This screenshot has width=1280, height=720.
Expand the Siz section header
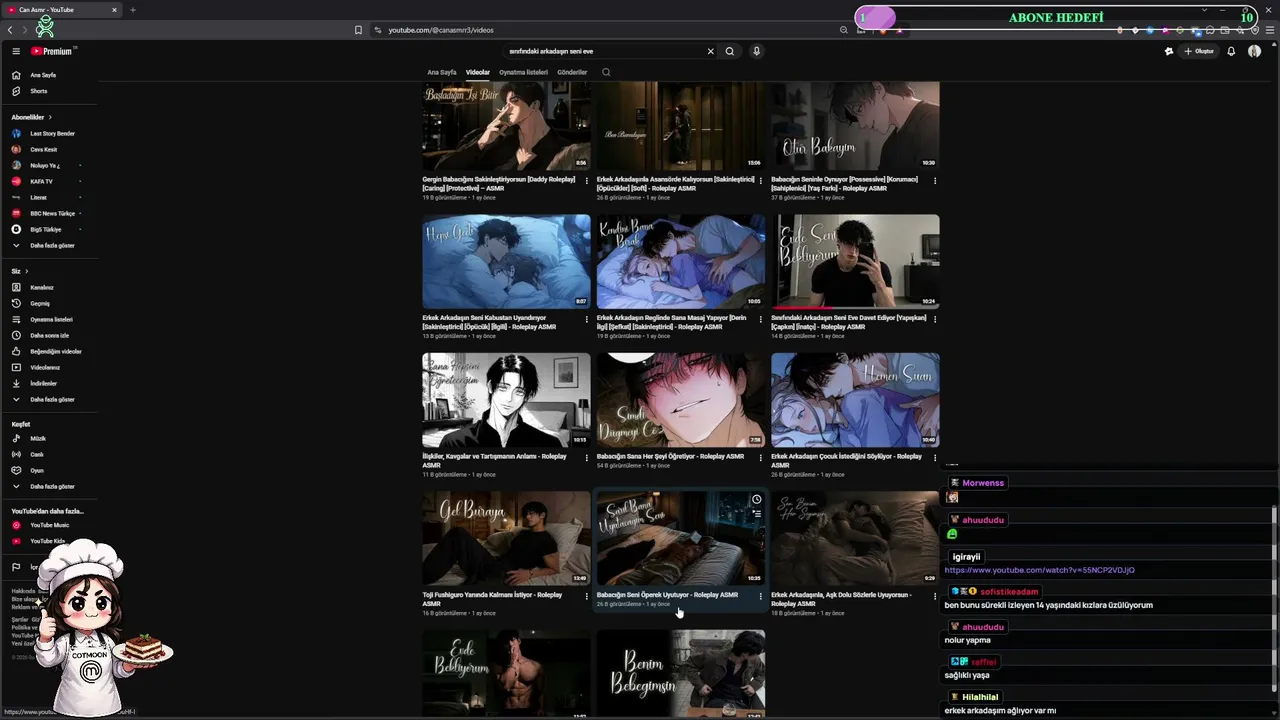pyautogui.click(x=20, y=271)
